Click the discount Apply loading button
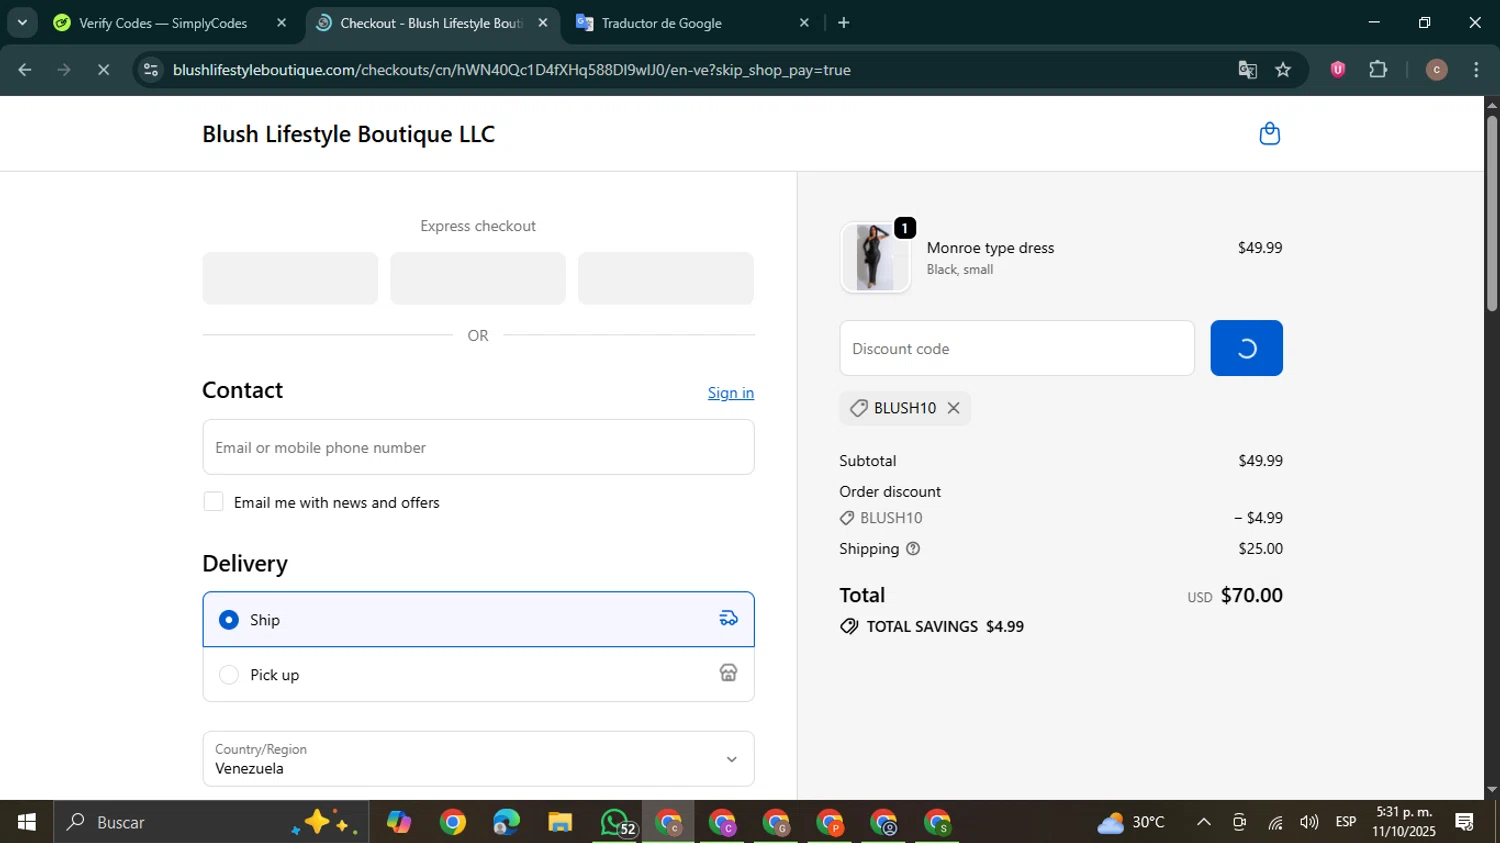This screenshot has height=843, width=1500. coord(1246,348)
